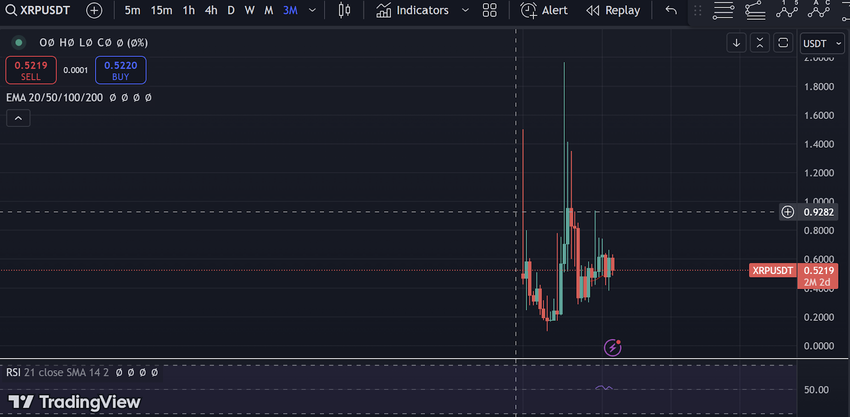Click the 0.9282 crosshair price label
The width and height of the screenshot is (850, 417).
(819, 211)
